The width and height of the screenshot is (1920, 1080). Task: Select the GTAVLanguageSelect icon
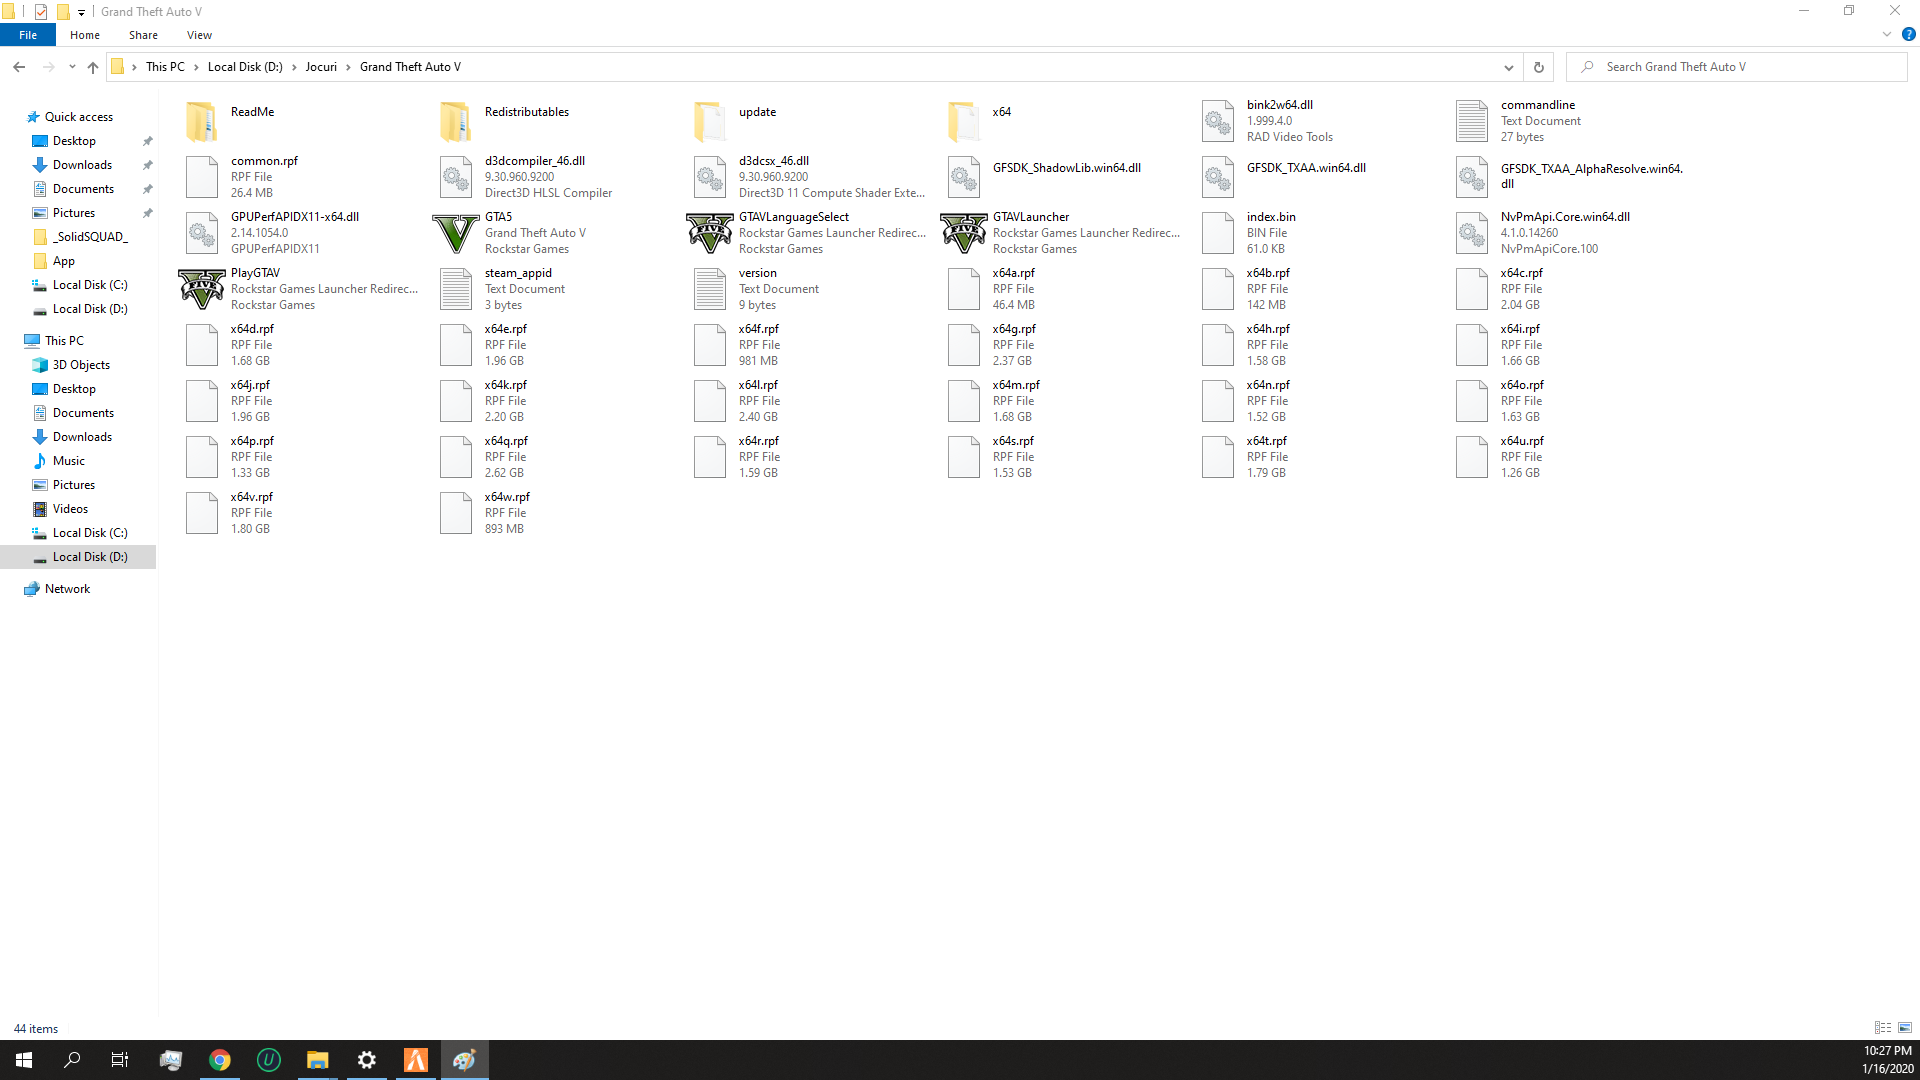click(710, 233)
